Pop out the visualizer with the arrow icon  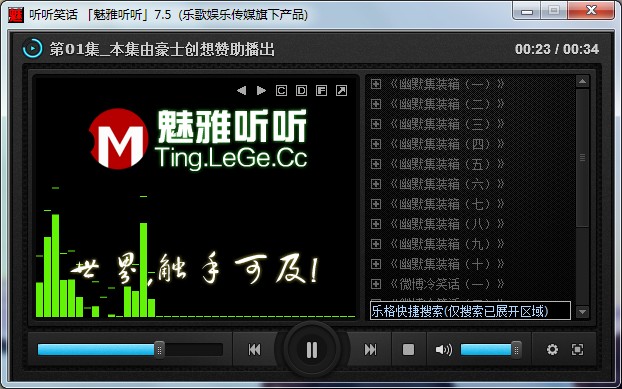coord(342,91)
